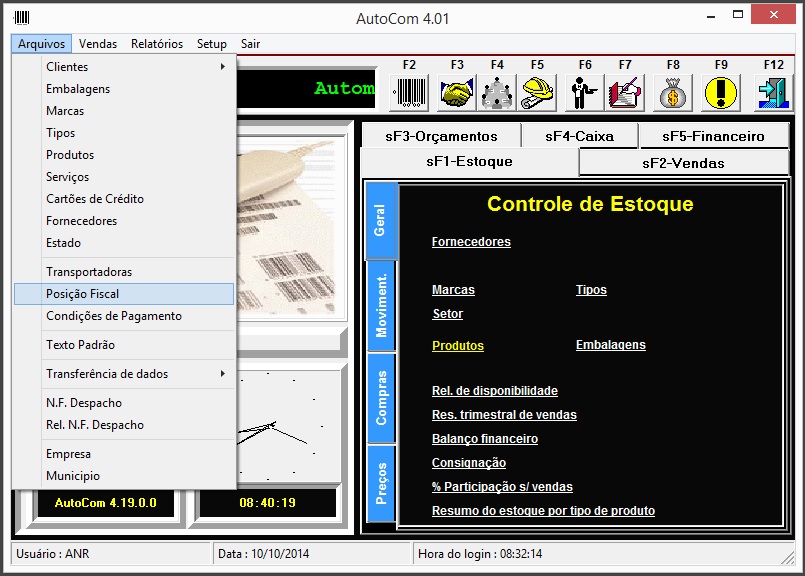Screen dimensions: 805x576
Task: Click the F9 yellow exclamation icon
Action: click(721, 93)
